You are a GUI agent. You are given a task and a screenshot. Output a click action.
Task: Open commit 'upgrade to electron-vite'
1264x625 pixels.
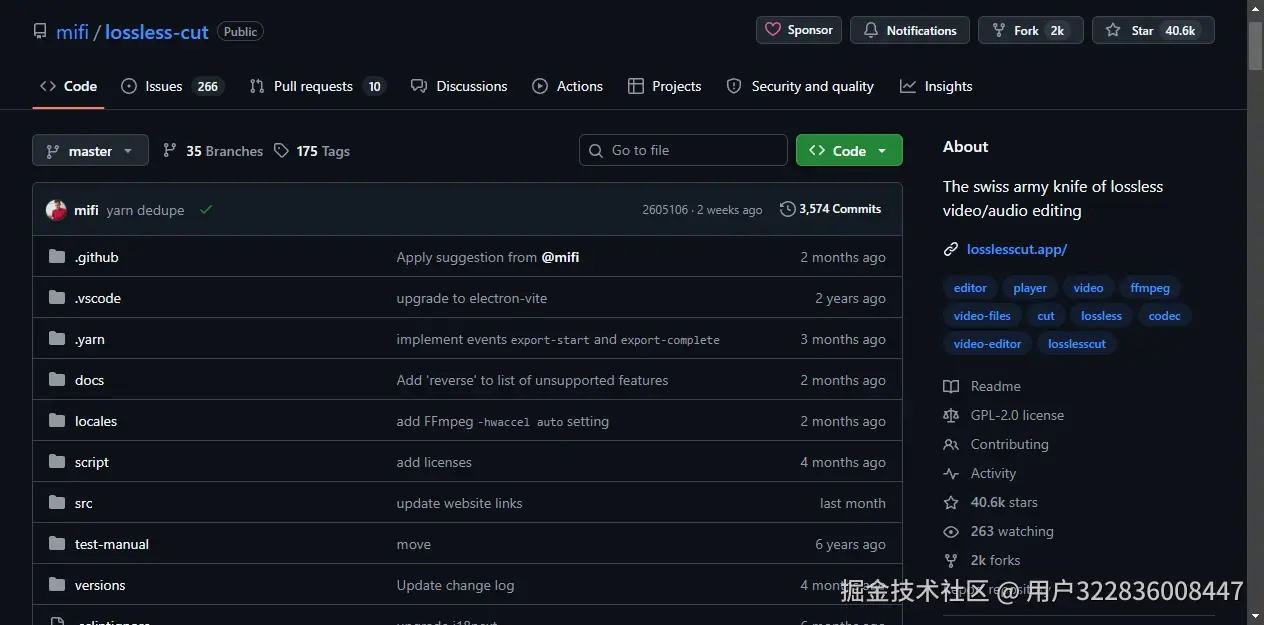pyautogui.click(x=472, y=298)
